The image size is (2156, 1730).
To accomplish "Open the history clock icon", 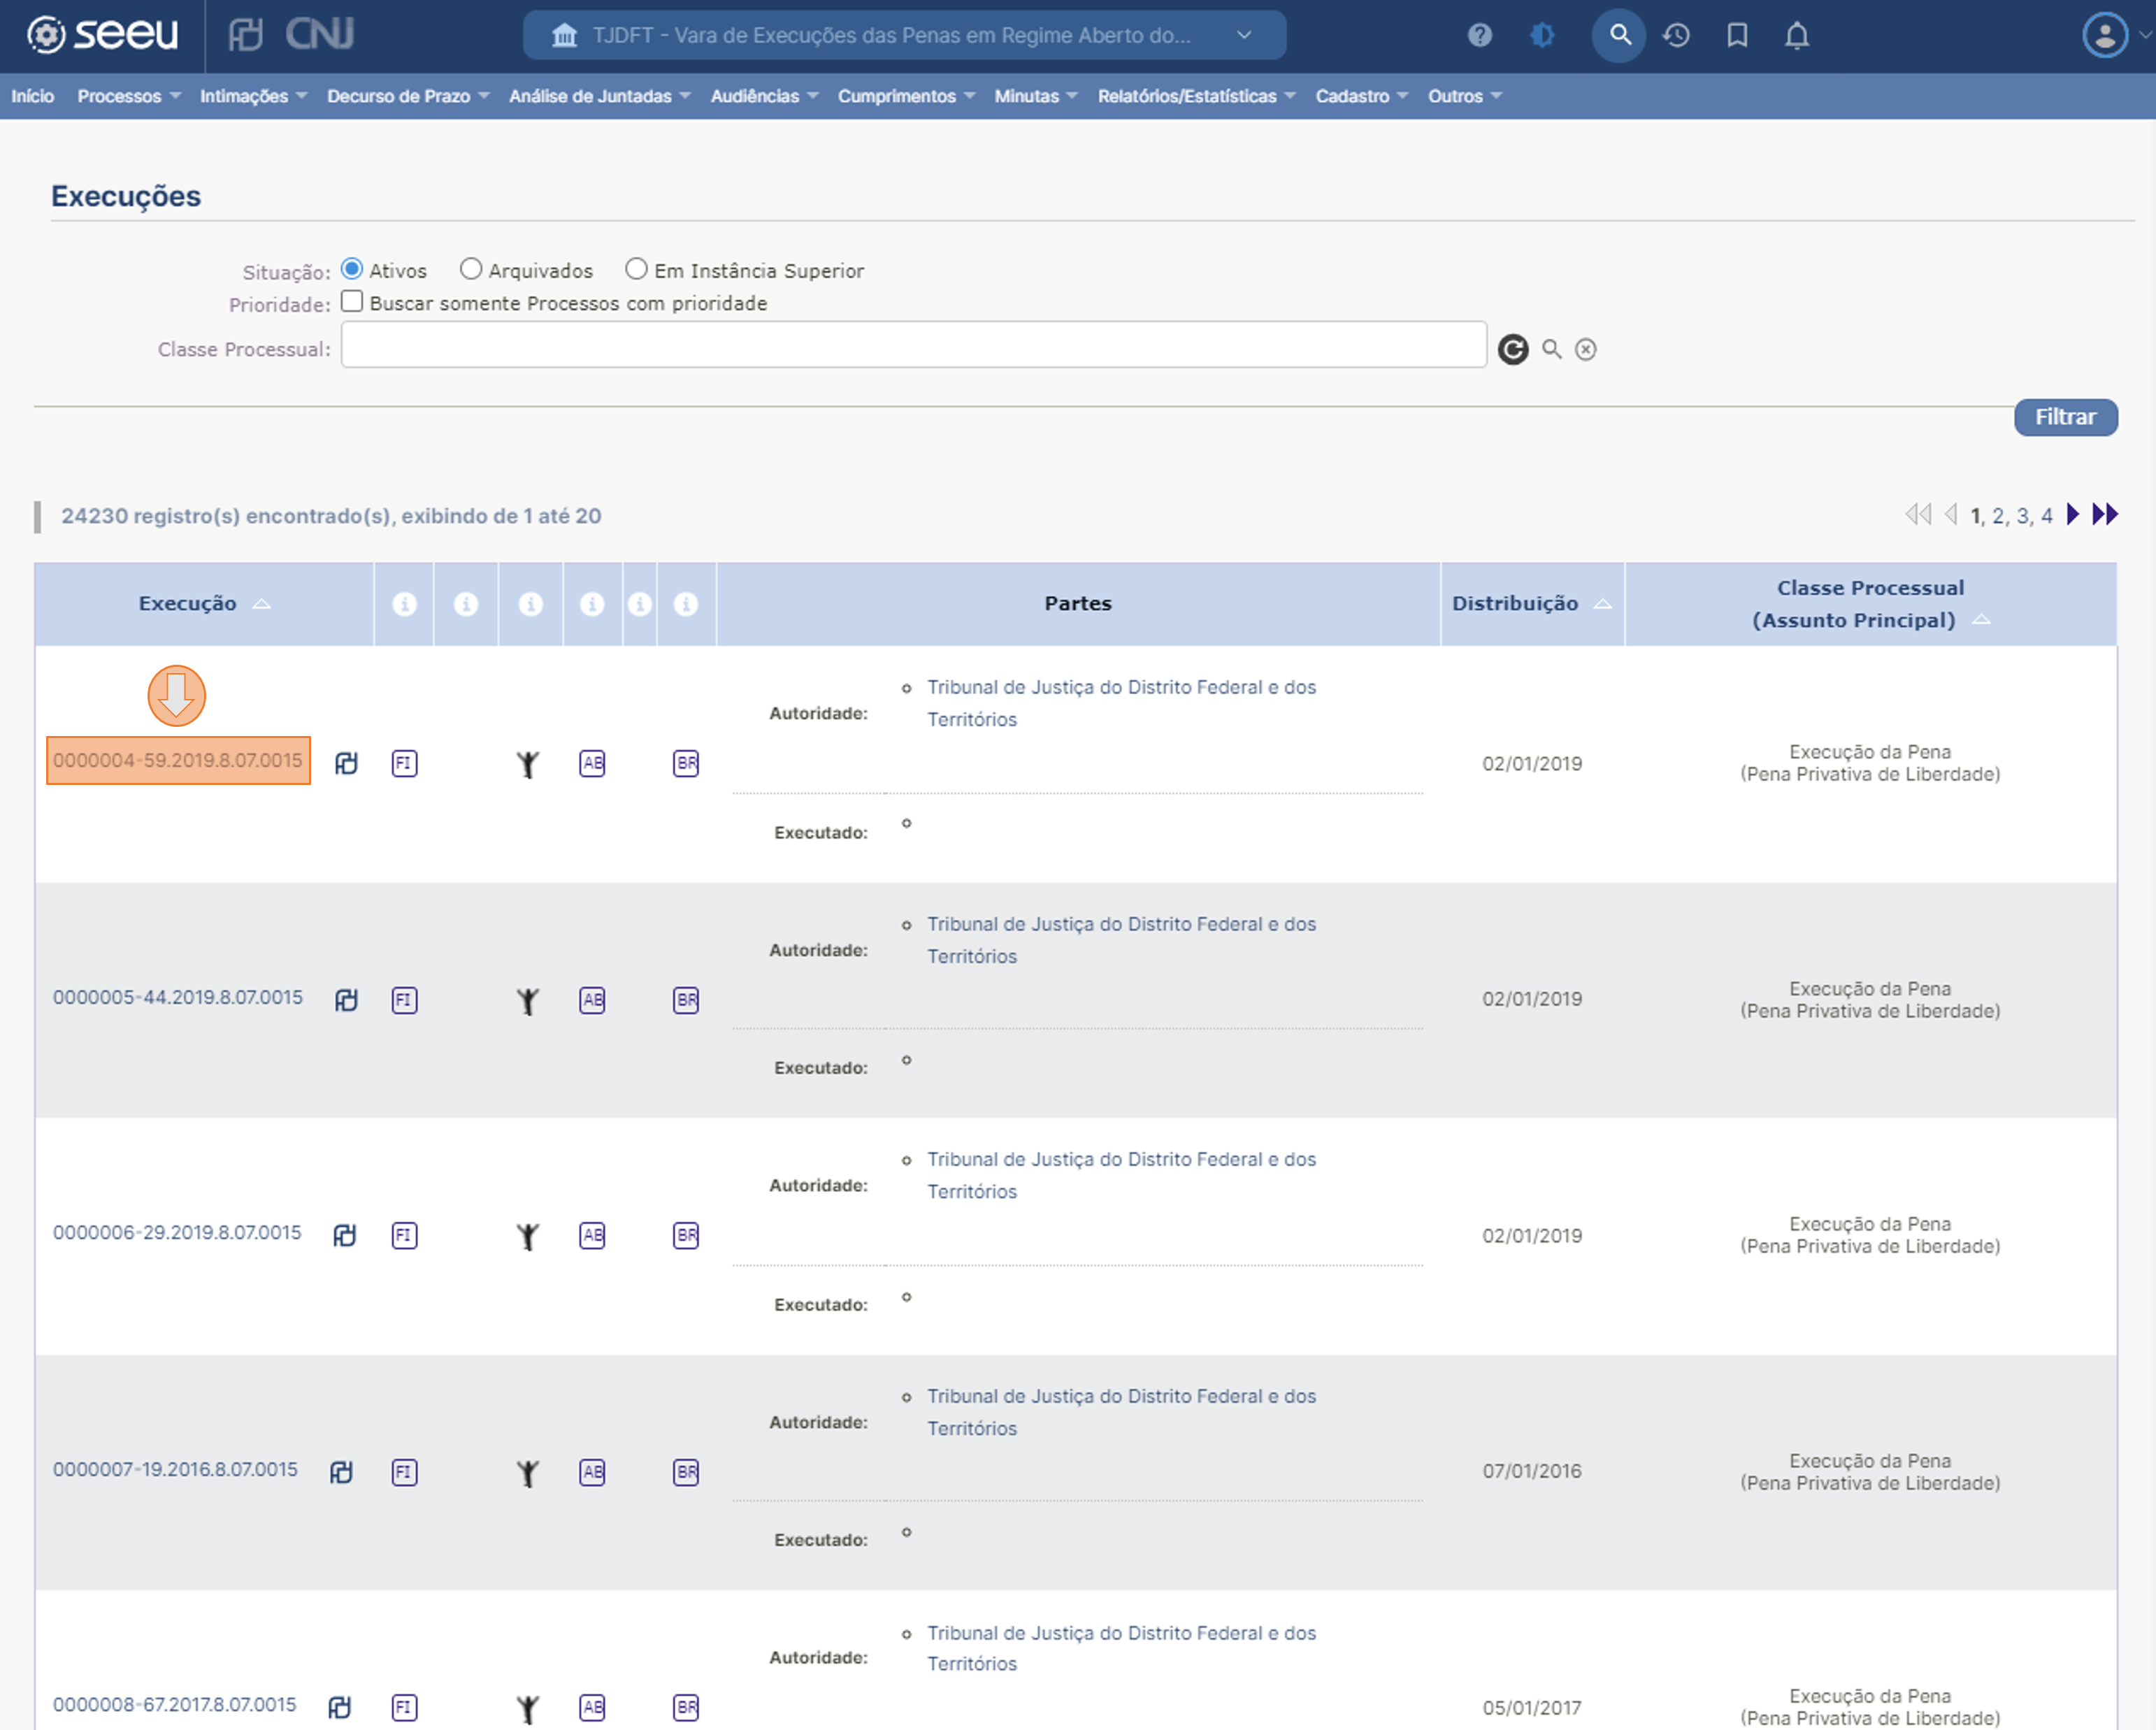I will coord(1677,36).
